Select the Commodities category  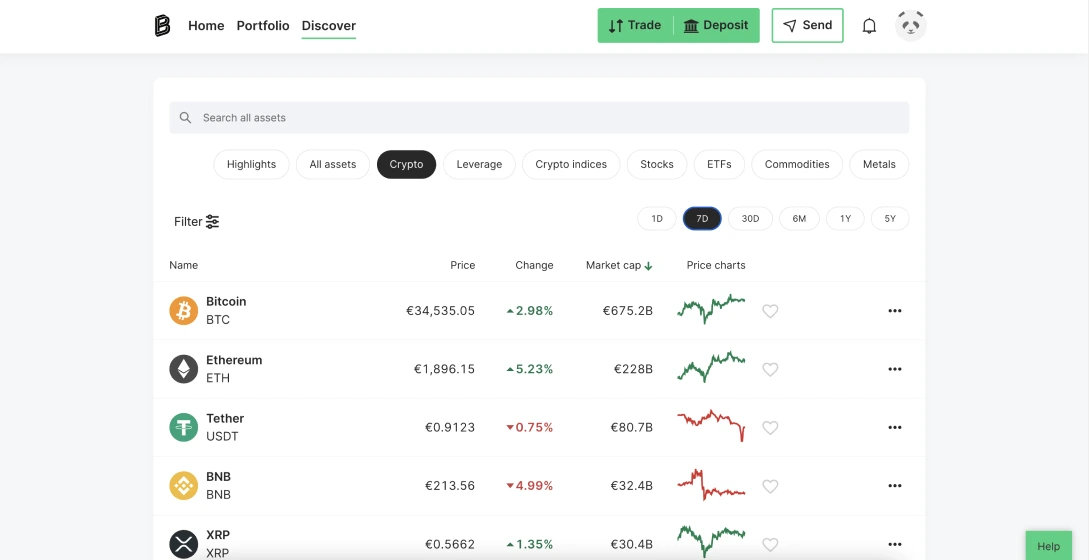[x=797, y=165]
